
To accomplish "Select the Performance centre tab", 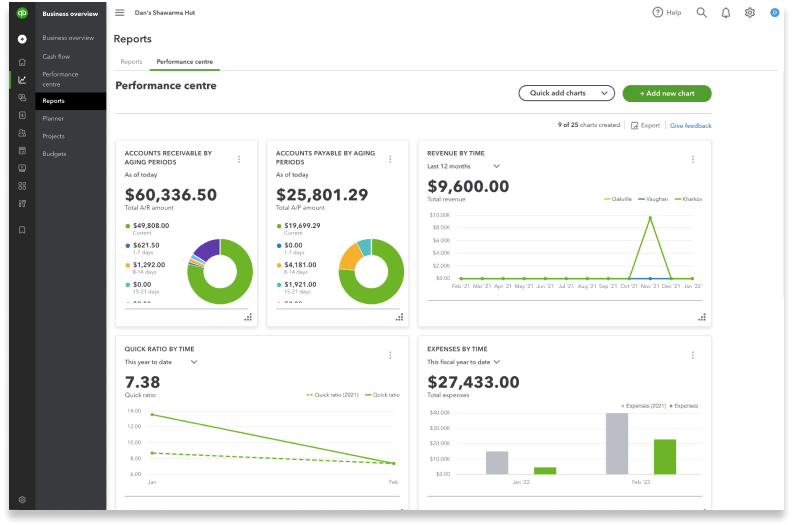I will point(185,62).
